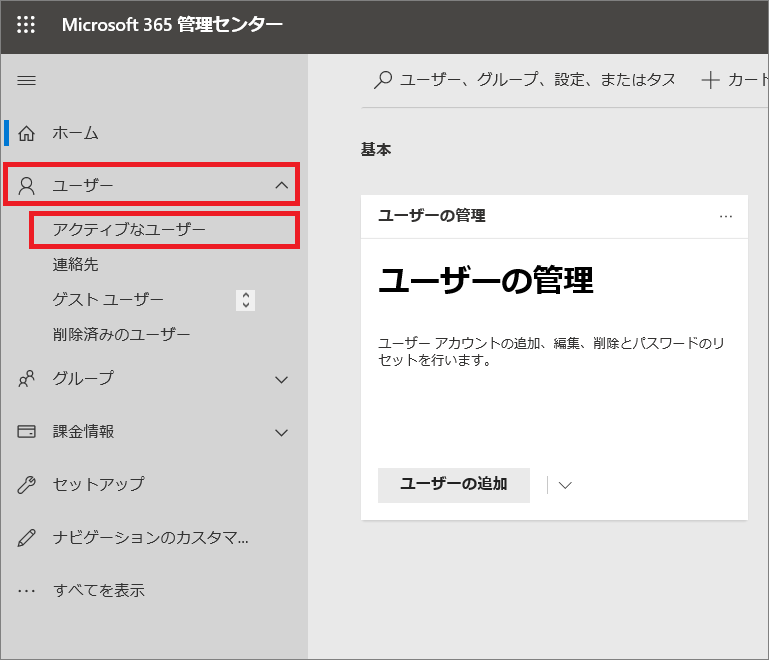Open the ユーザーの管理 card more options ellipsis
The height and width of the screenshot is (660, 769).
point(726,216)
